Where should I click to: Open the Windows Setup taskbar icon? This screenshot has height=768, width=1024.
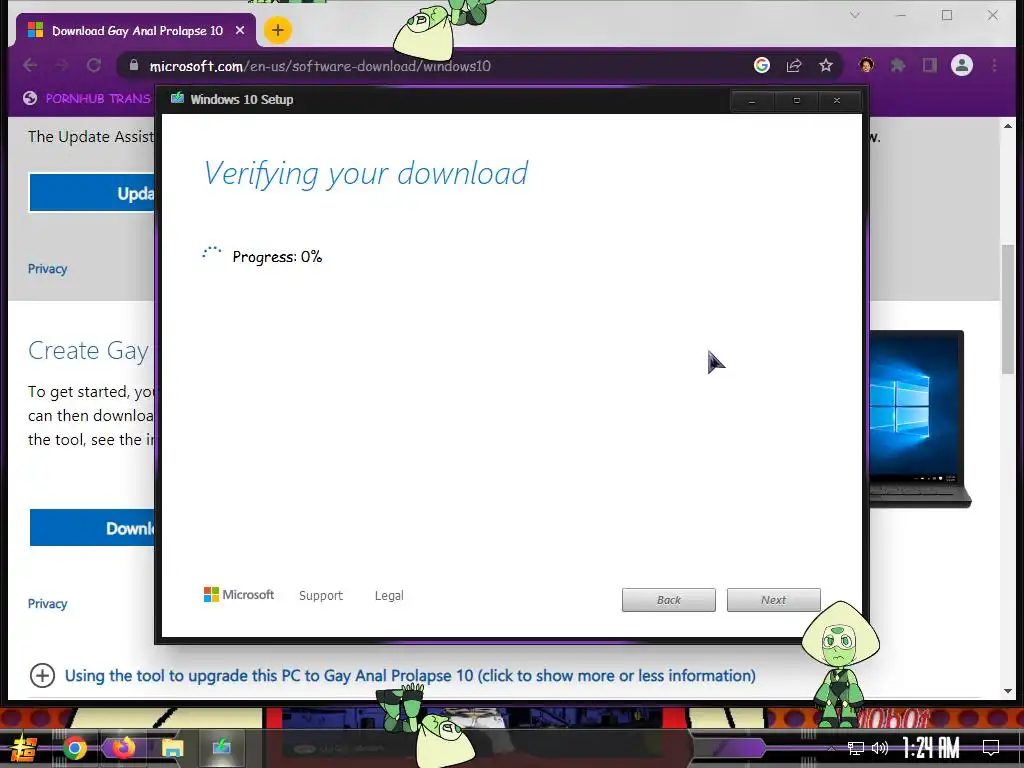pos(221,747)
